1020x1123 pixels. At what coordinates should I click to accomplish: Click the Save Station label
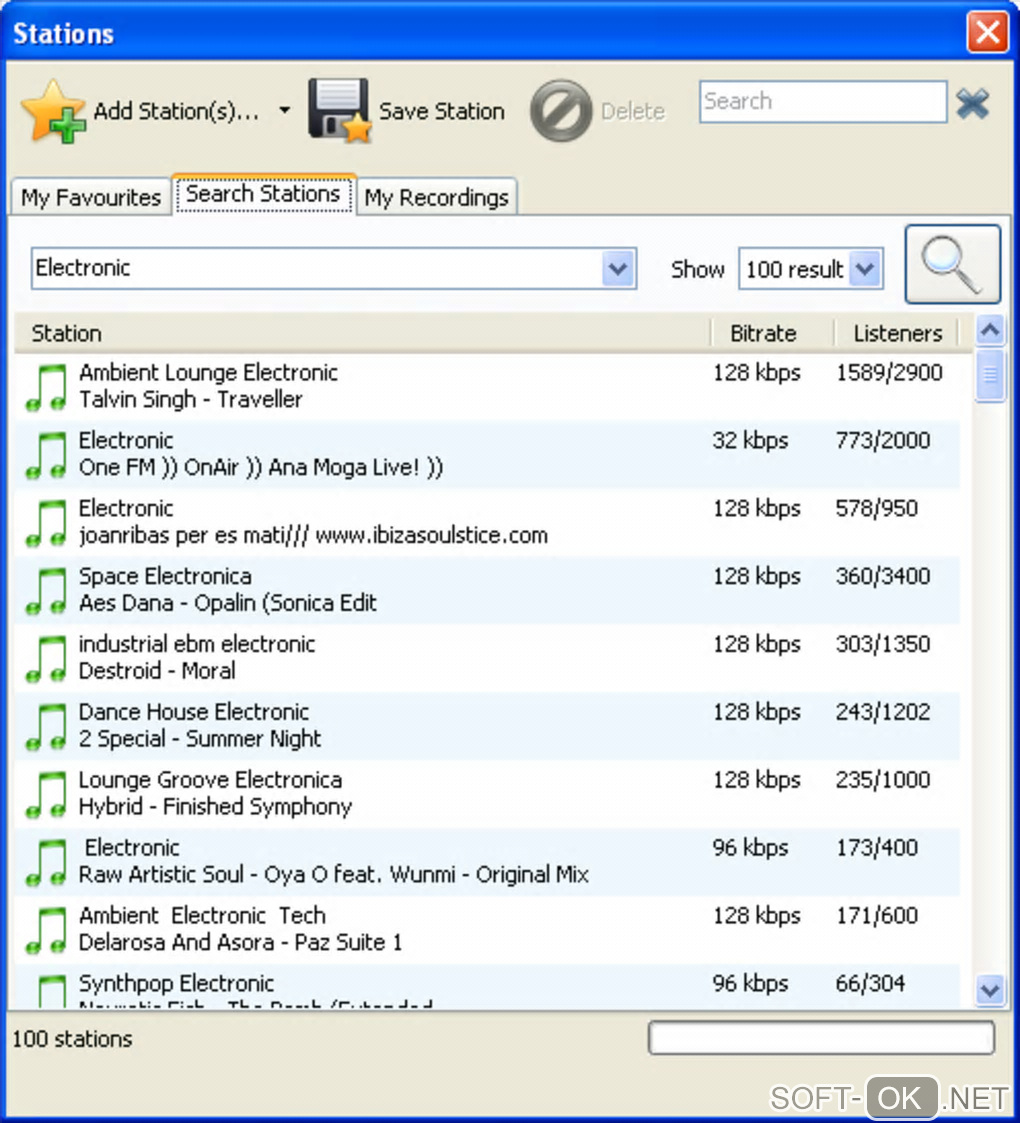441,111
